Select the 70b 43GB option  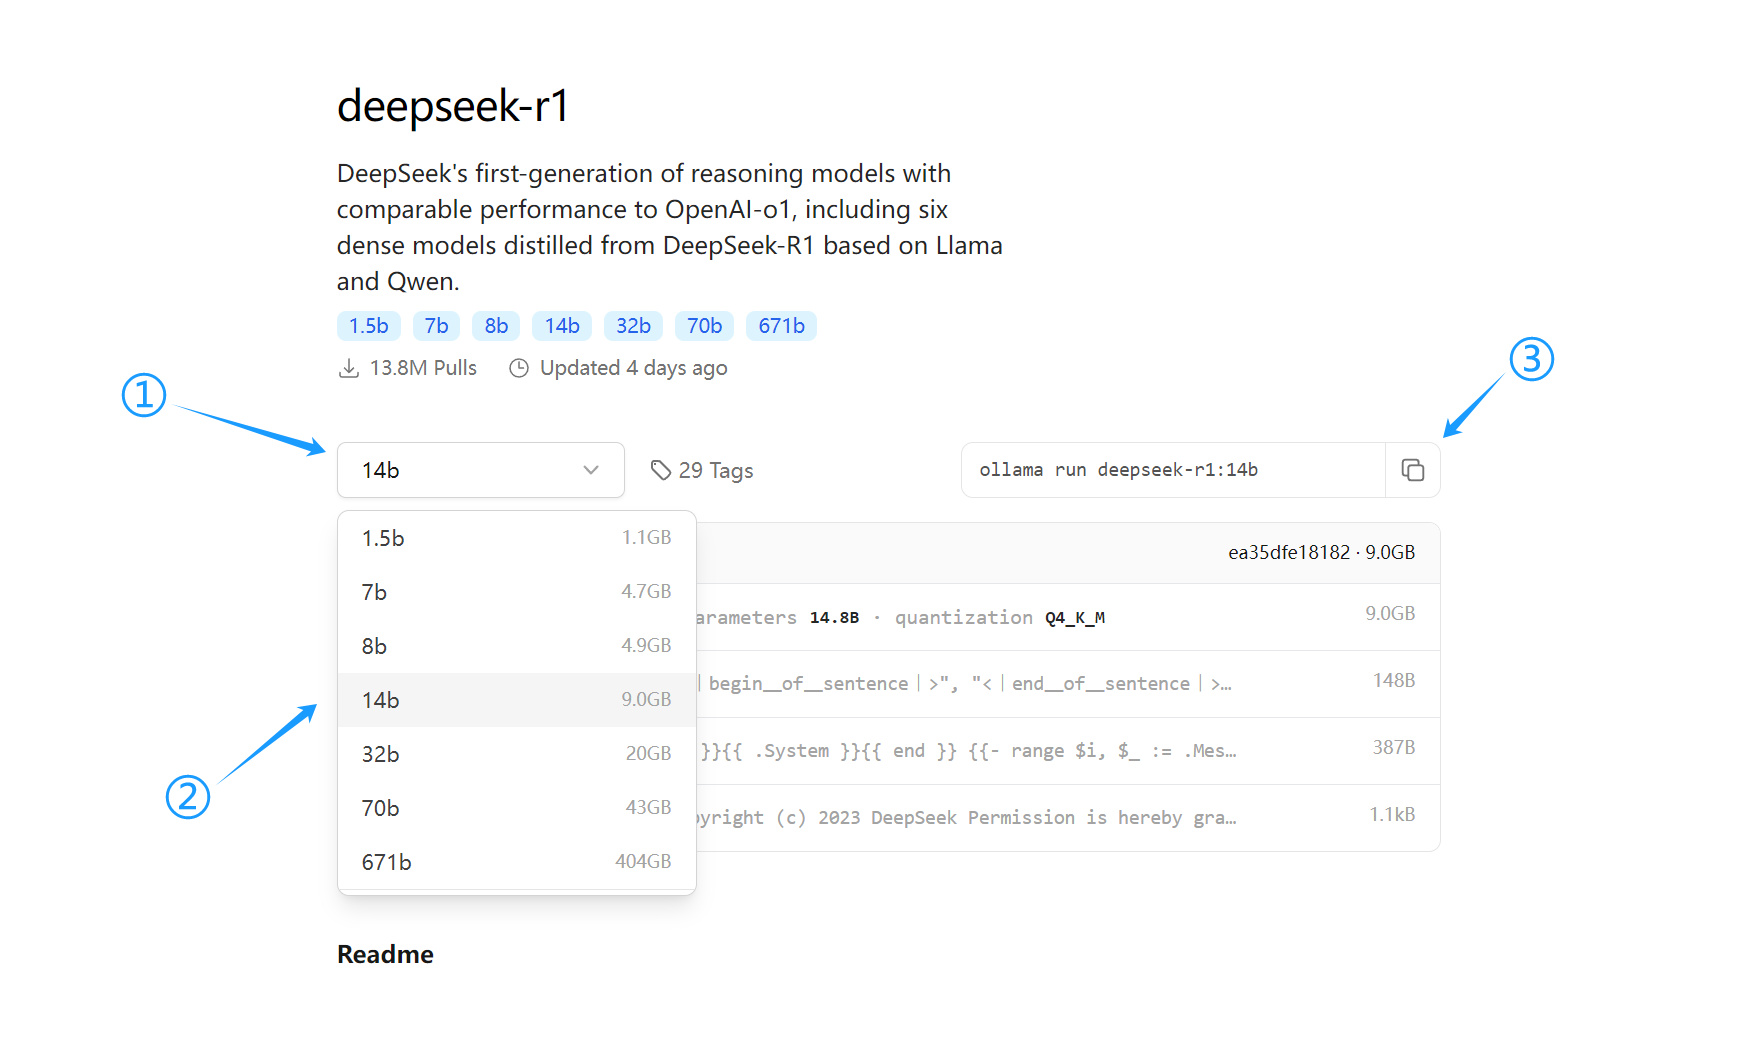click(x=516, y=808)
